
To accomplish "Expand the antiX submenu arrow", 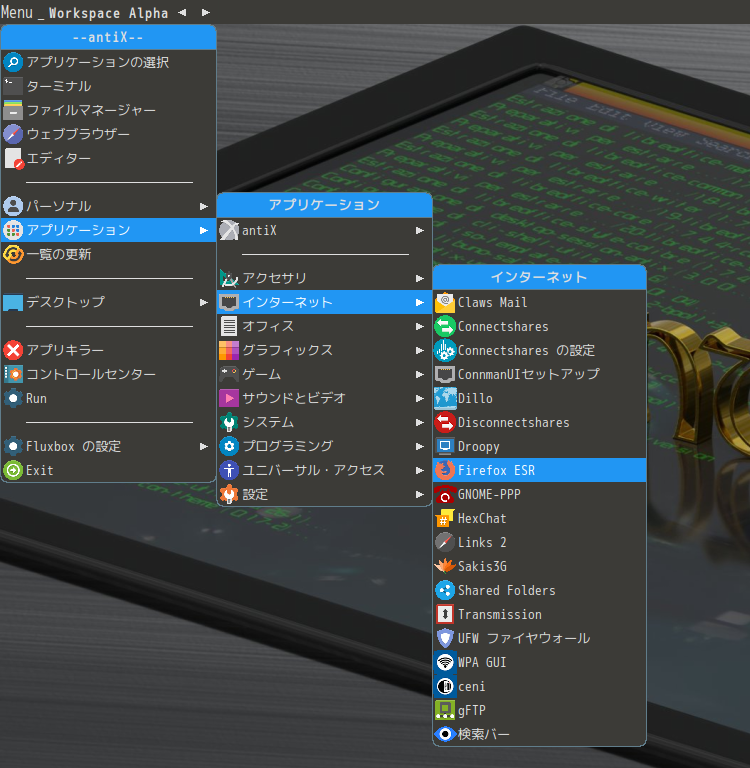I will tap(420, 230).
